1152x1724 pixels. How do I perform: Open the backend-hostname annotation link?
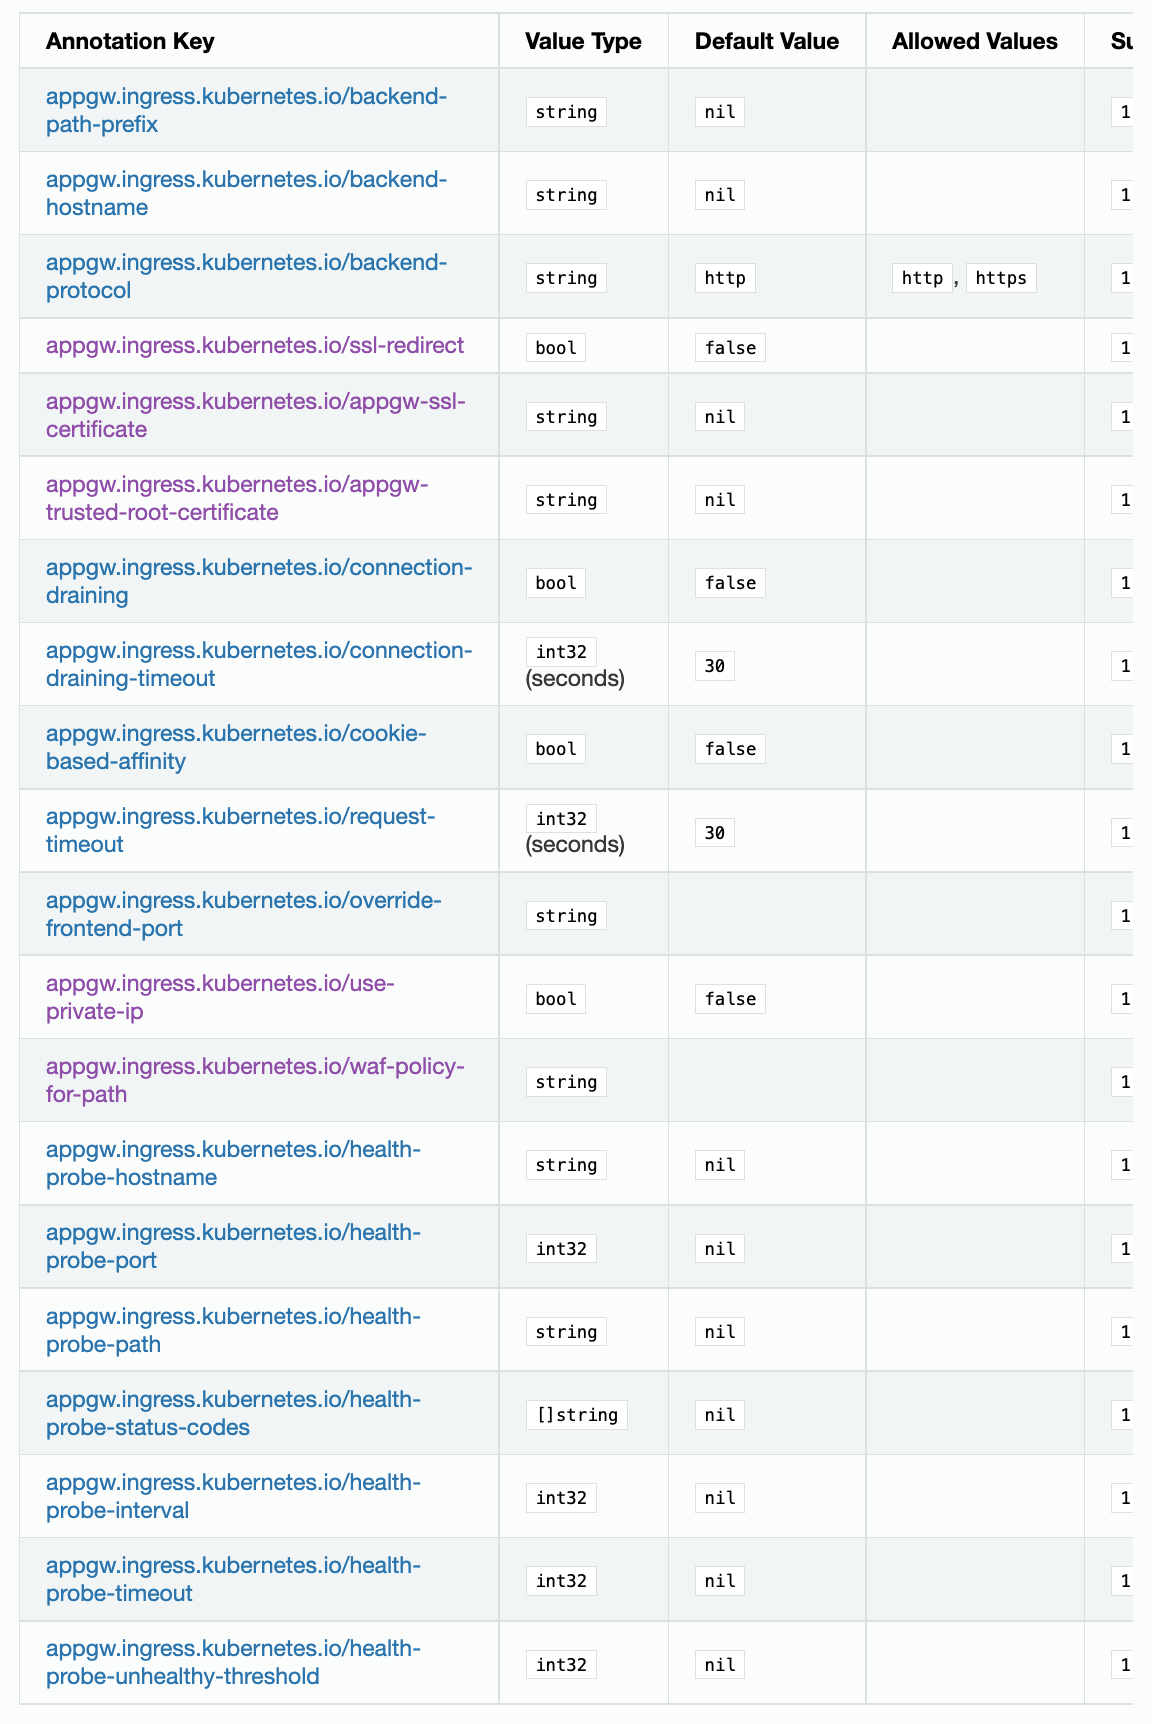coord(246,193)
